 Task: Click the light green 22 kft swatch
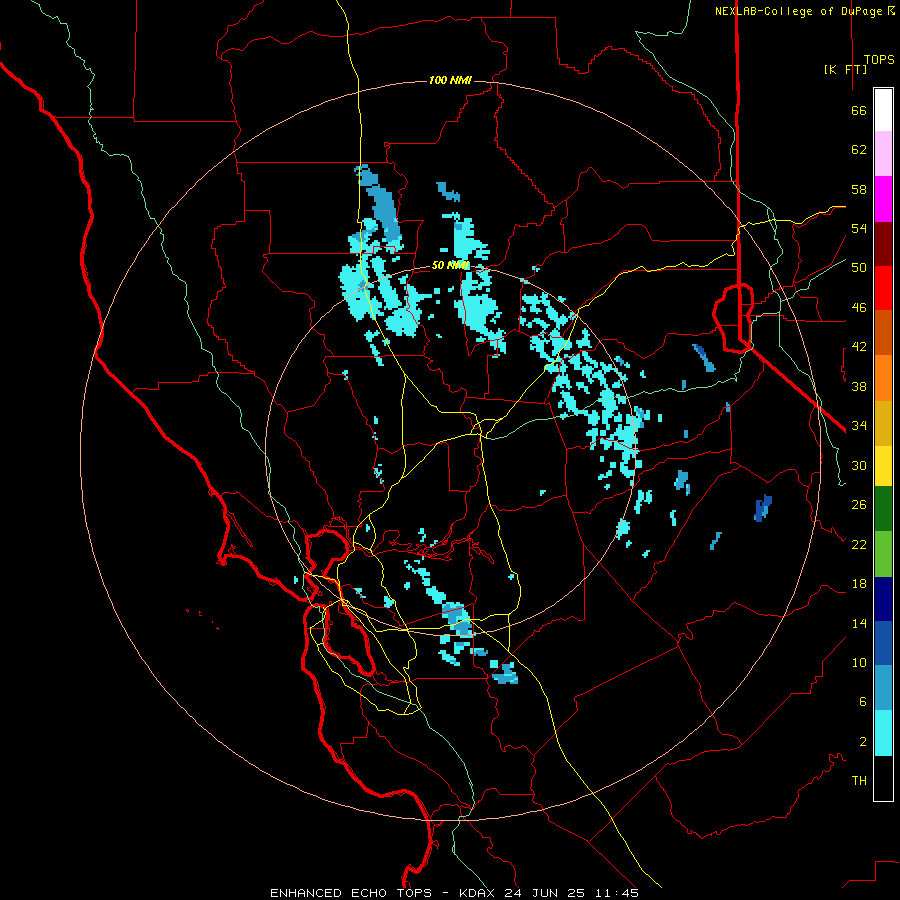883,554
